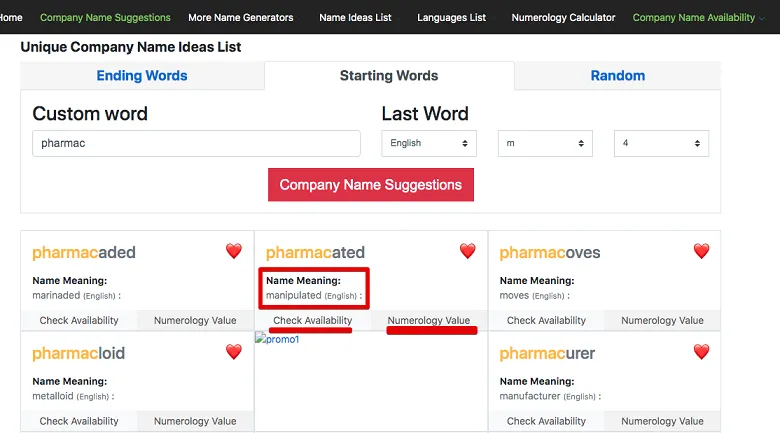Expand the letter 'm' dropdown
The height and width of the screenshot is (433, 780).
[544, 143]
